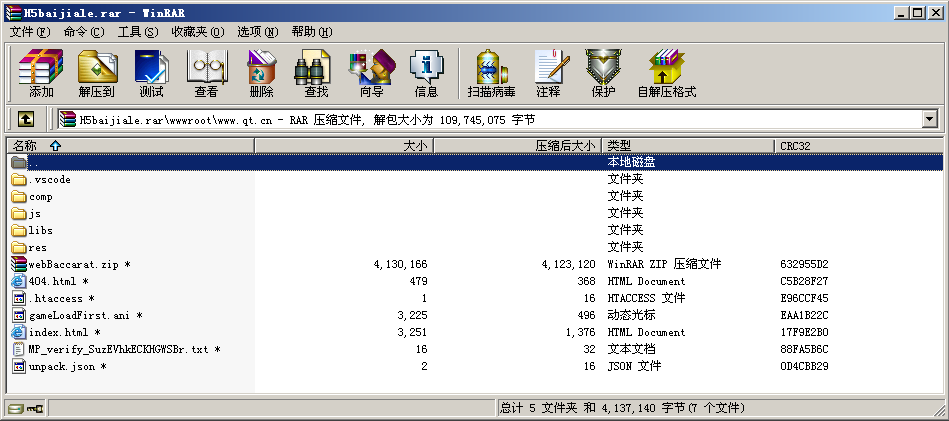Open the Tools (工具) menu
The image size is (949, 421).
pos(138,32)
